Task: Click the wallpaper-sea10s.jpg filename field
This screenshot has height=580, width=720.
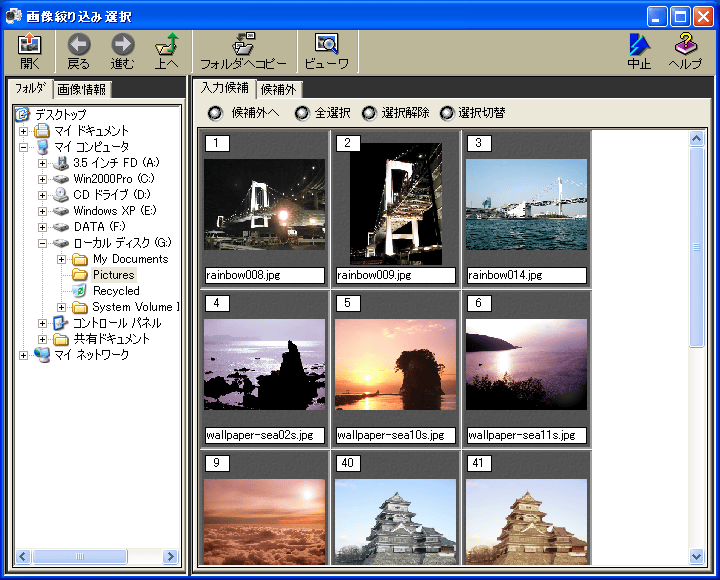Action: pos(395,435)
